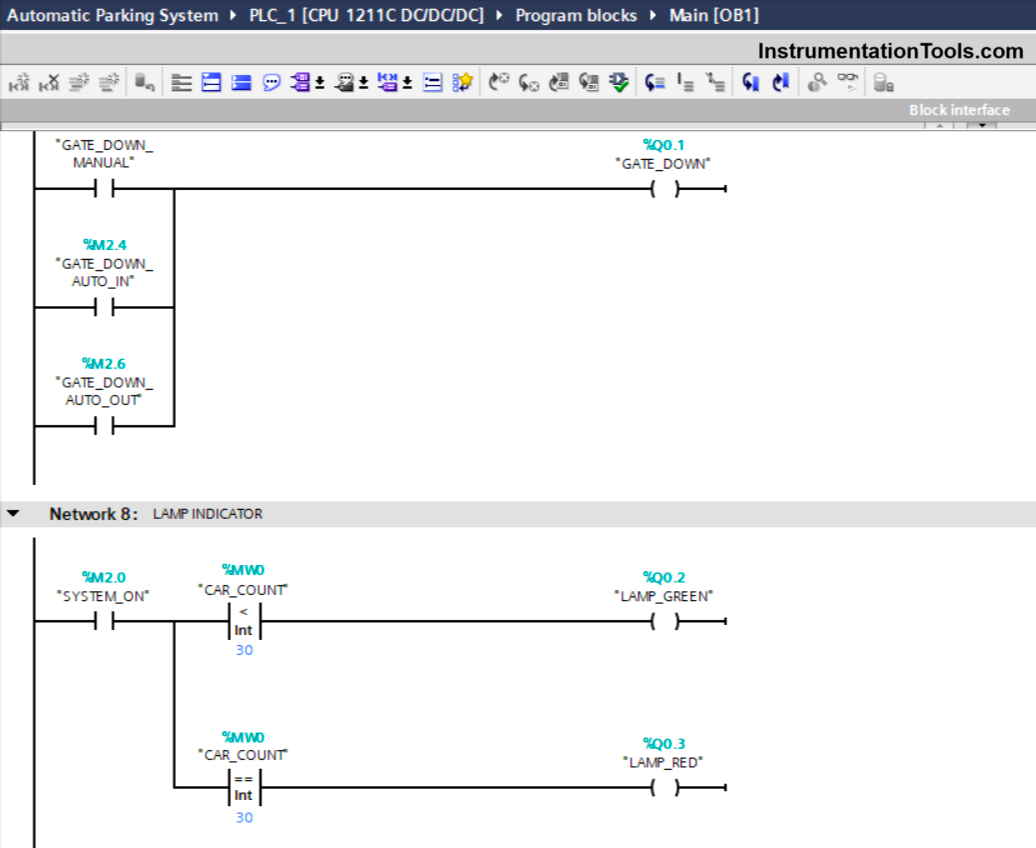This screenshot has width=1036, height=848.
Task: Select the LAMP_GREEN output coil
Action: click(665, 621)
